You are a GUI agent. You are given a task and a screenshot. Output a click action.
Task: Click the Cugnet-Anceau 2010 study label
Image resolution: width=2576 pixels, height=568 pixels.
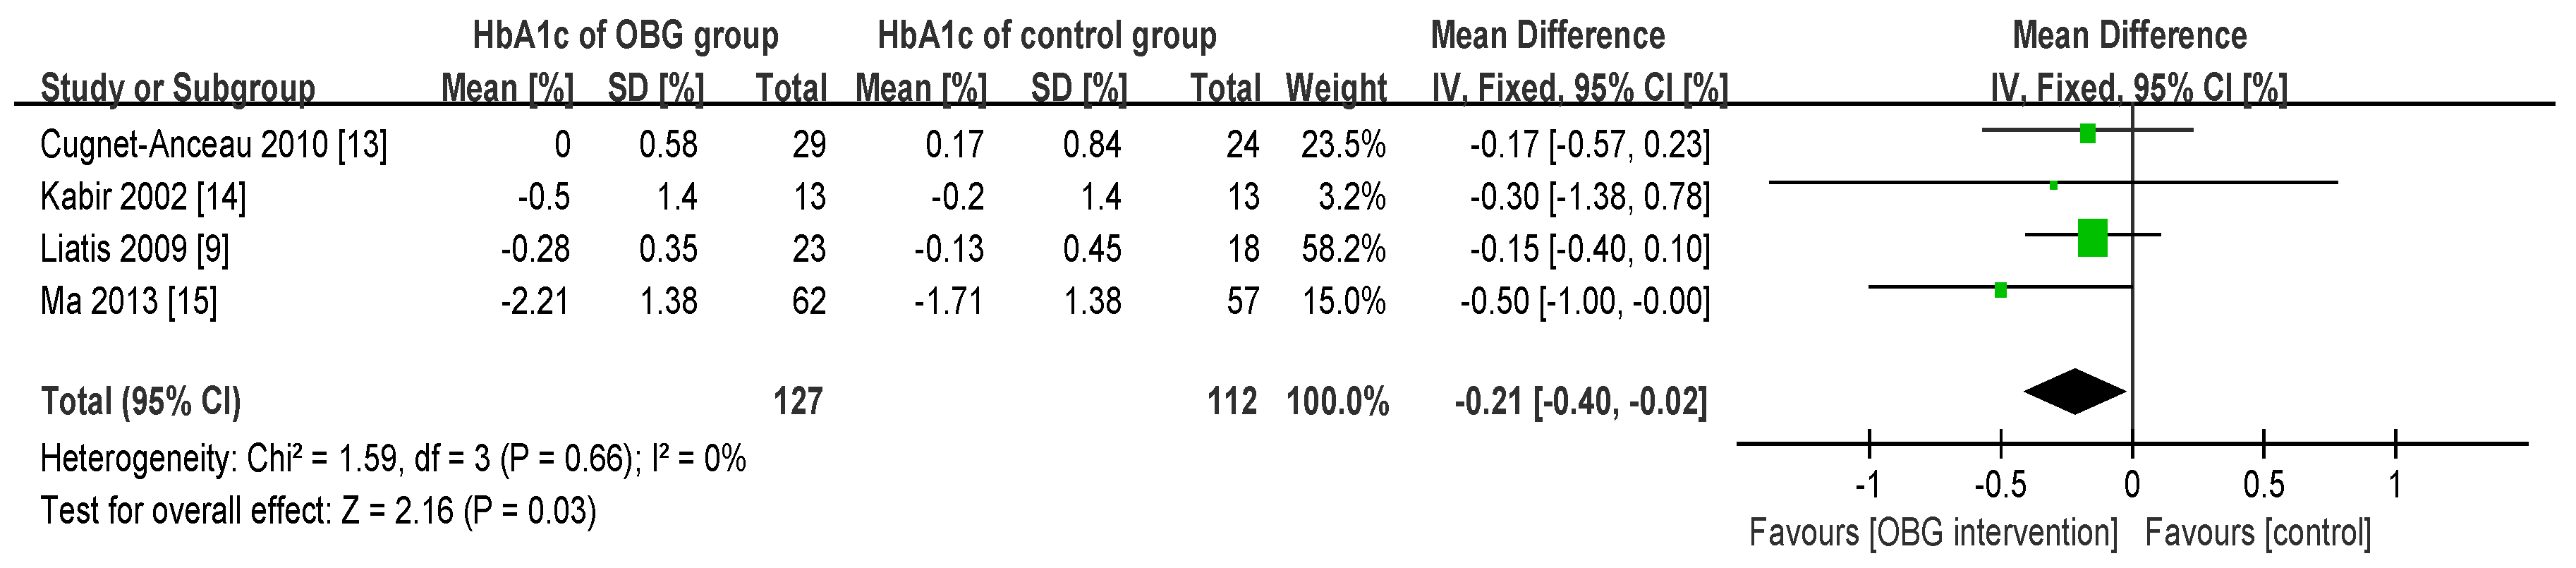coord(213,145)
